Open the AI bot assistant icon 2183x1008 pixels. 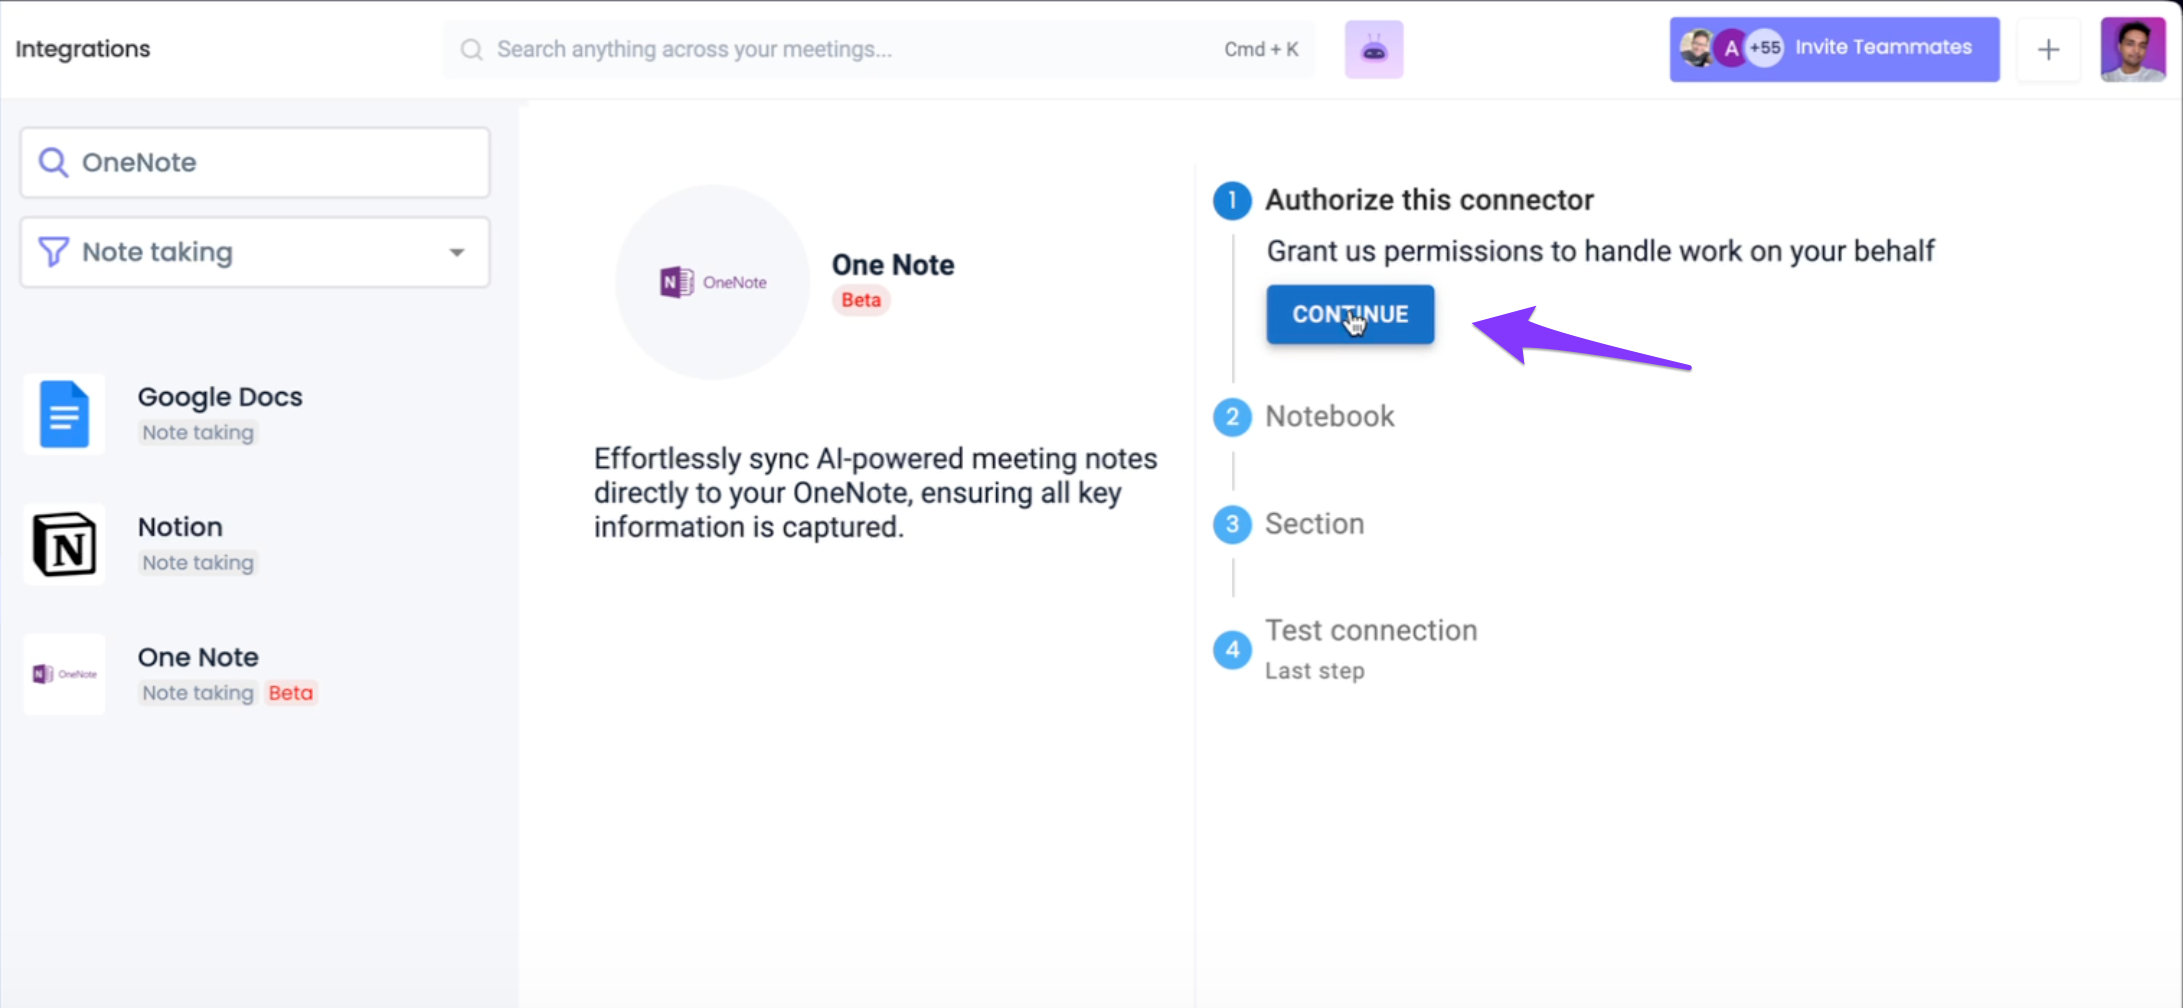(1374, 49)
